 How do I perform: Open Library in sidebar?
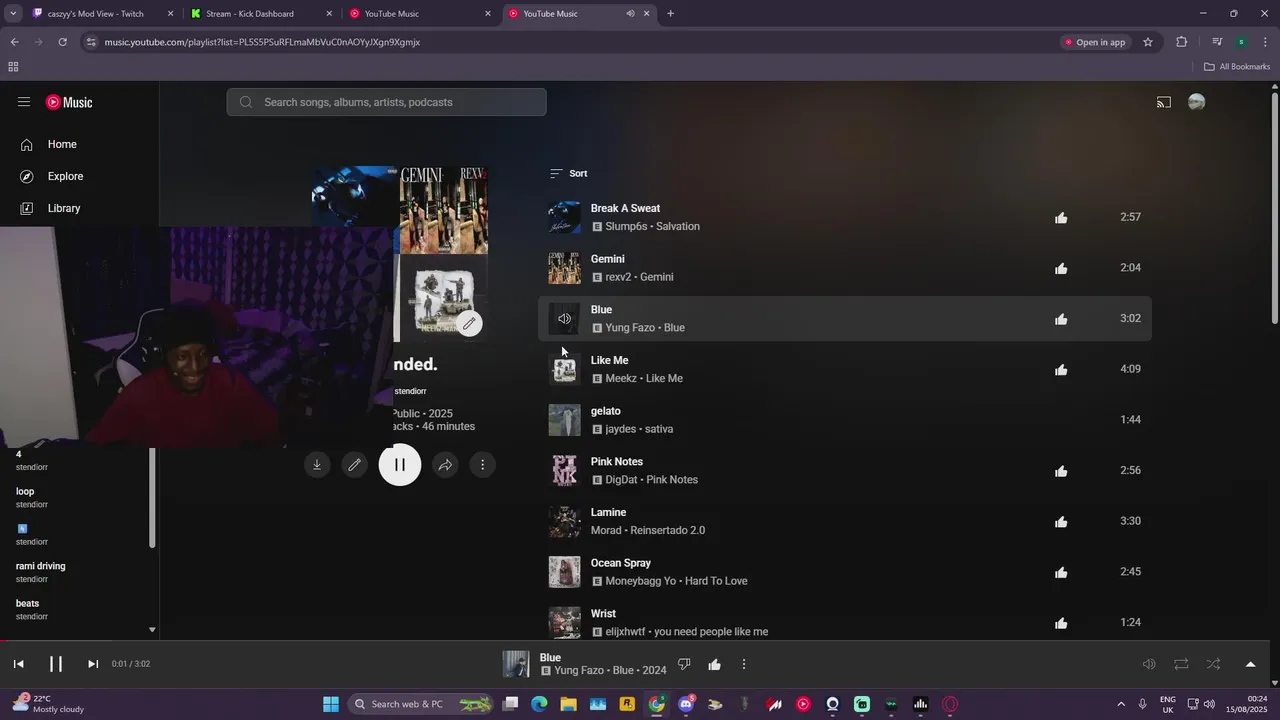click(x=64, y=208)
